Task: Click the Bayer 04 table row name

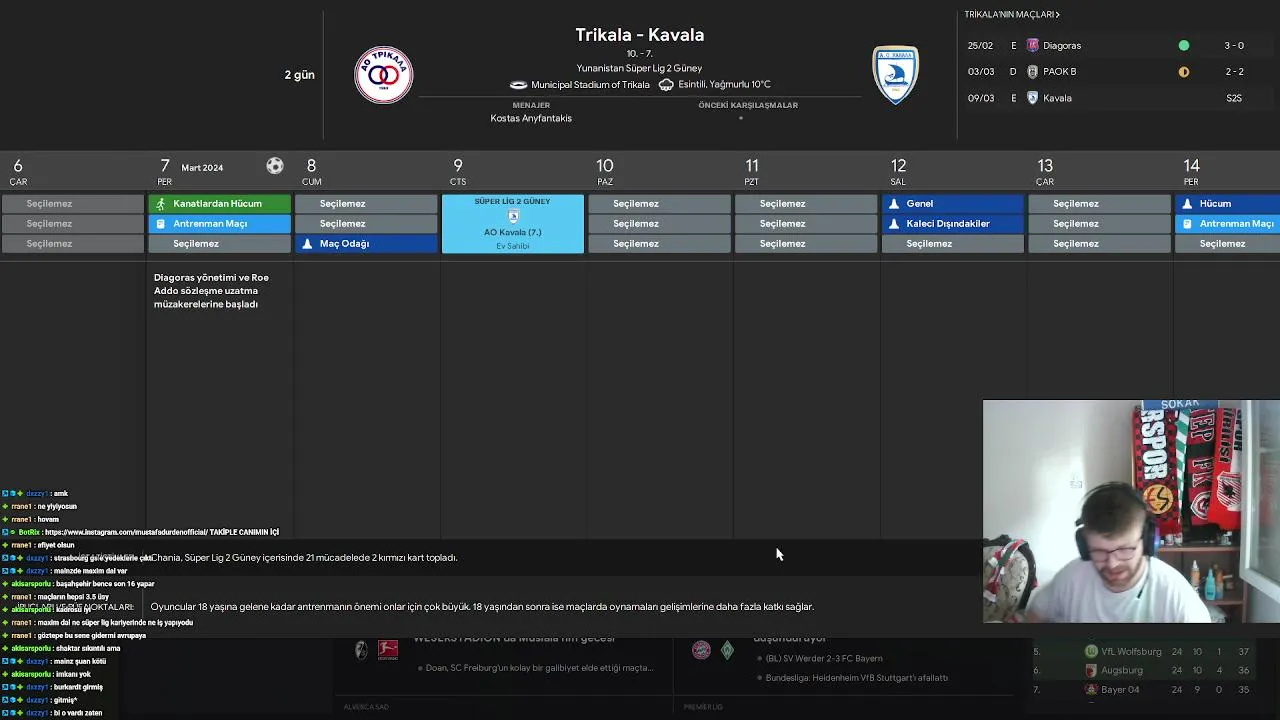Action: pyautogui.click(x=1120, y=689)
